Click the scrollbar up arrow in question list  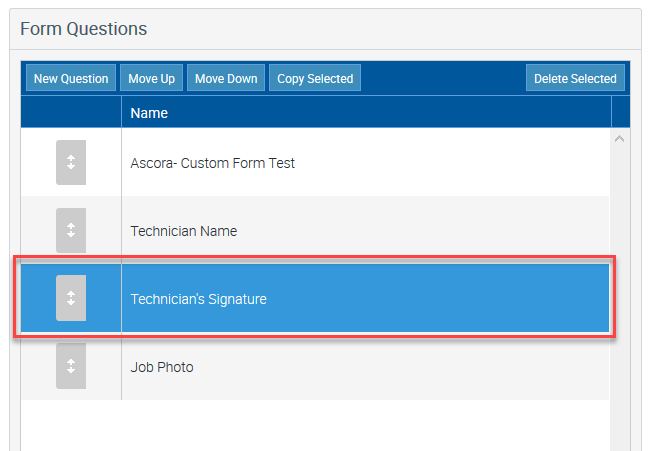(619, 139)
